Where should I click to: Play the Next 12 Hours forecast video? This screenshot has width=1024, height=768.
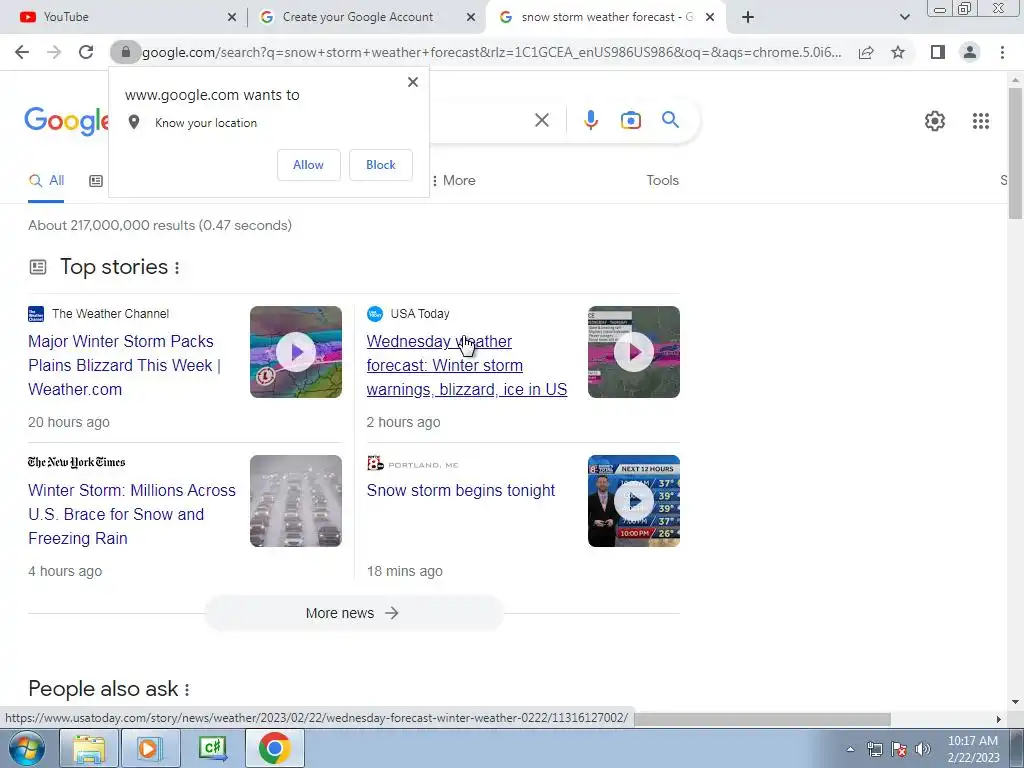[633, 501]
